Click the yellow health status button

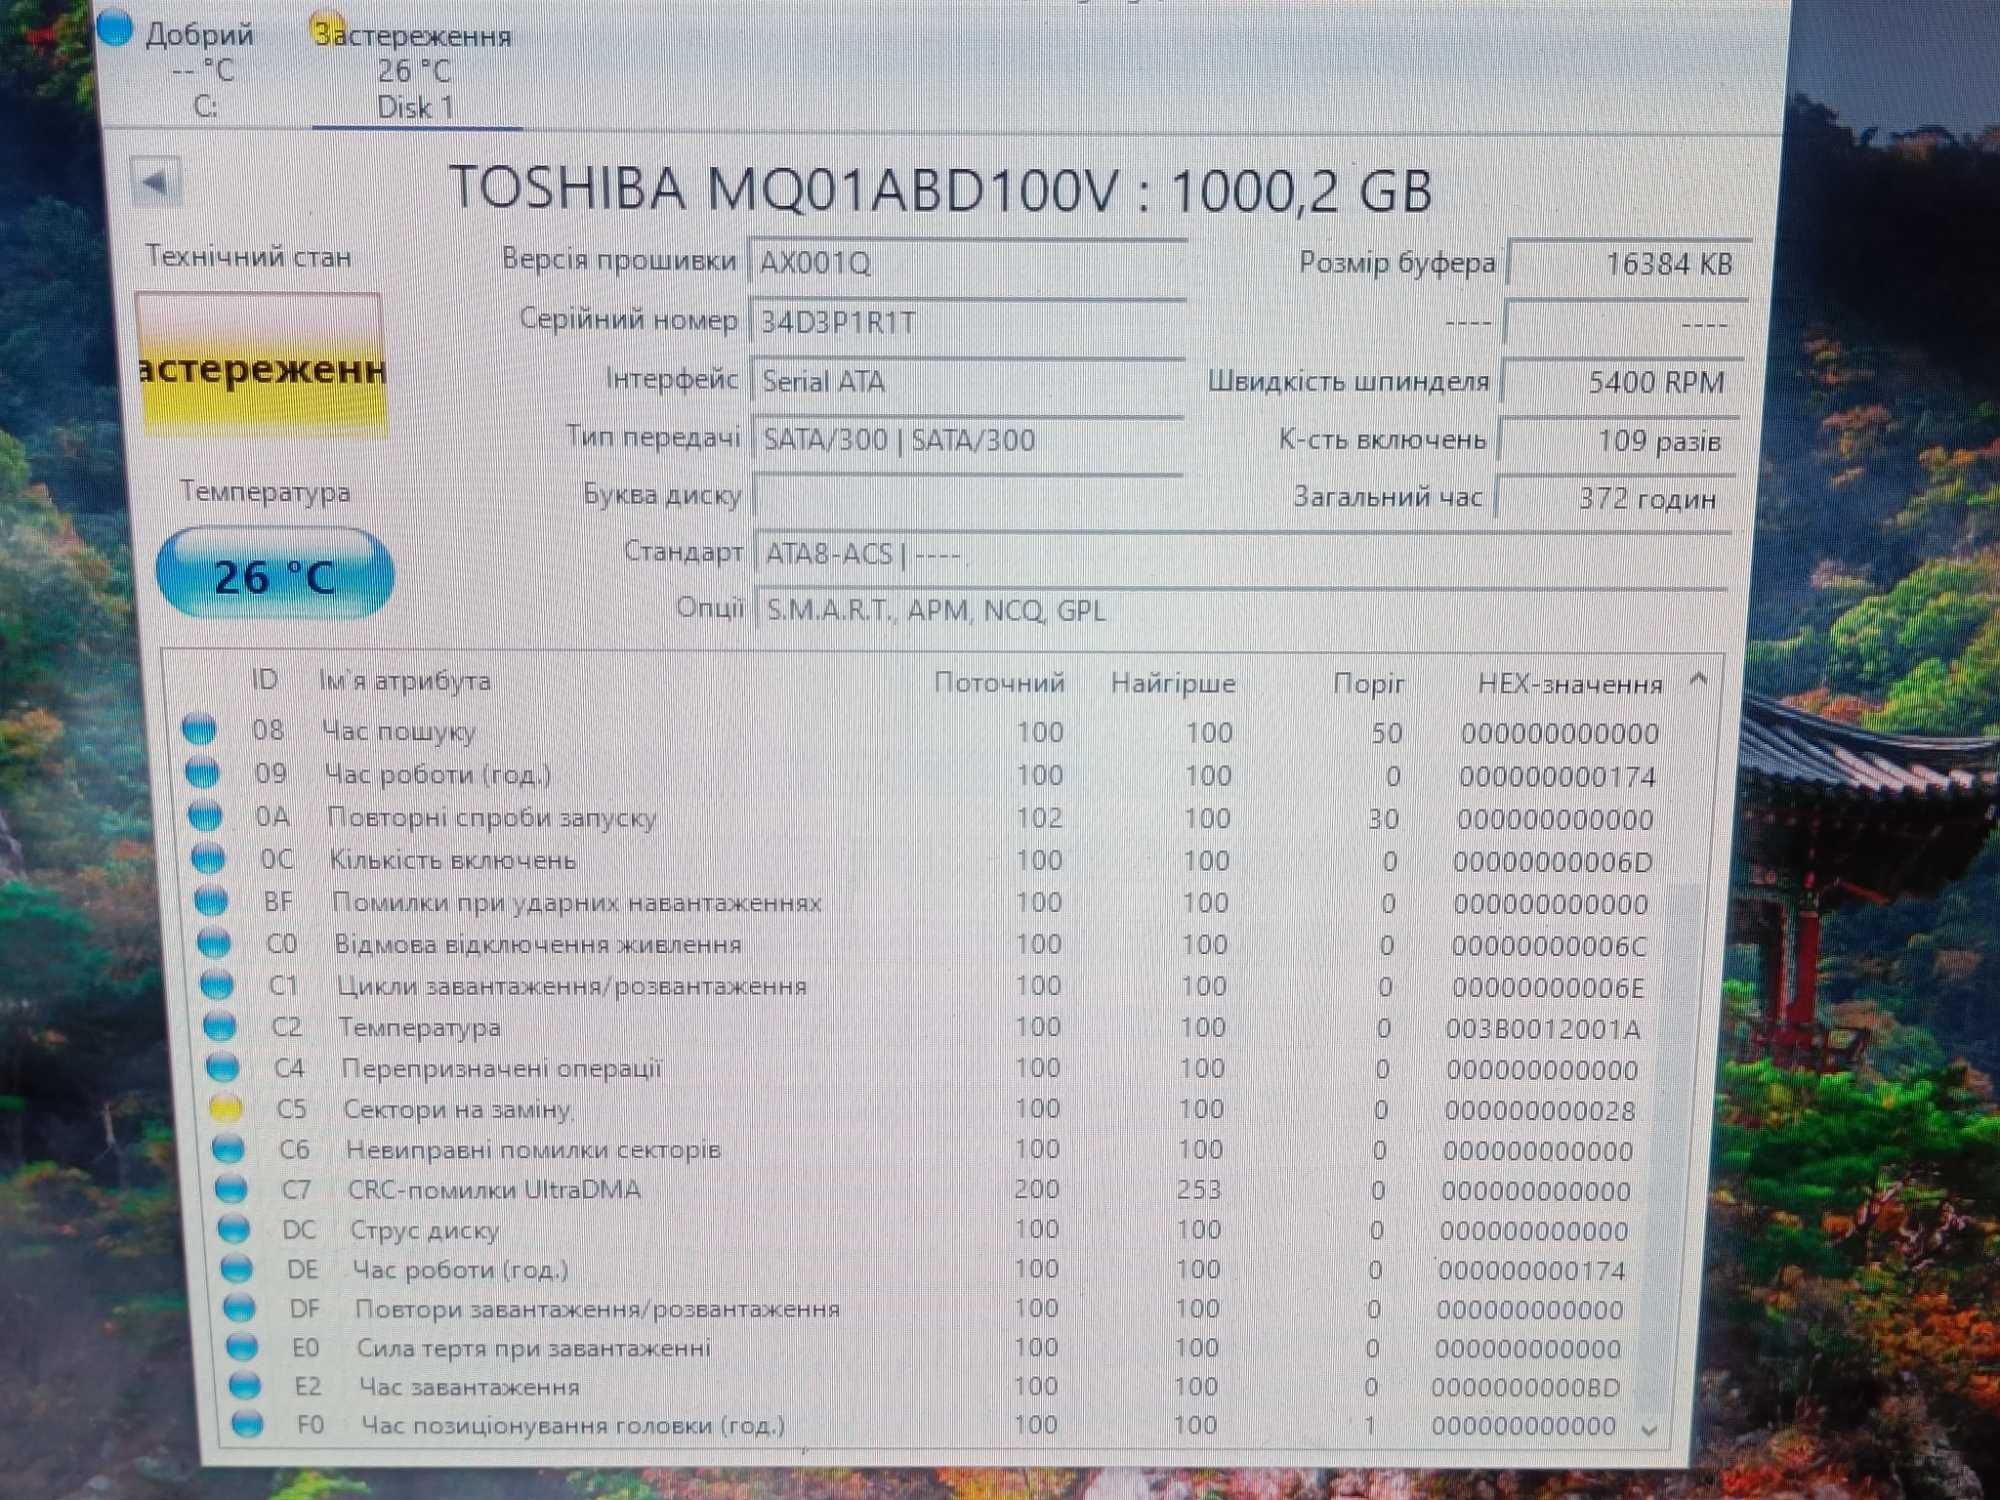tap(262, 366)
